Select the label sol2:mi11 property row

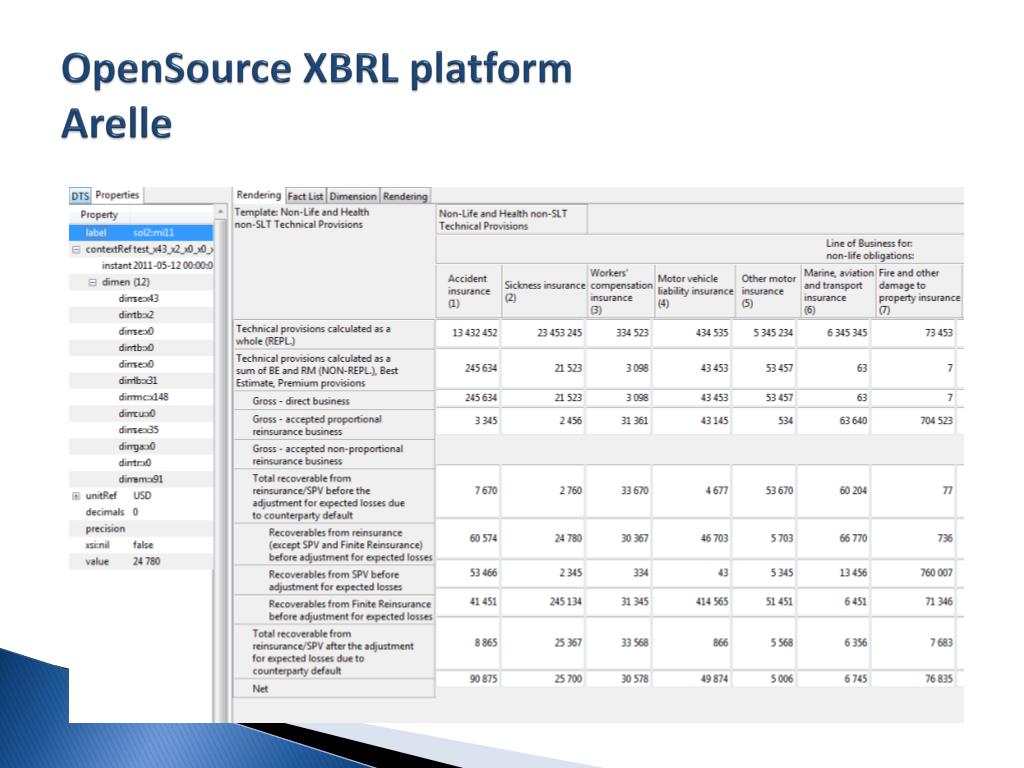(x=141, y=232)
